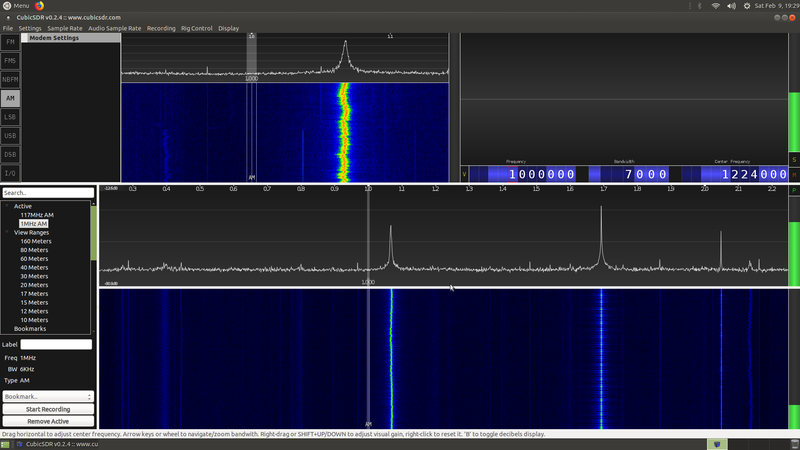Open the system Menu button
The width and height of the screenshot is (800, 450).
pyautogui.click(x=16, y=6)
